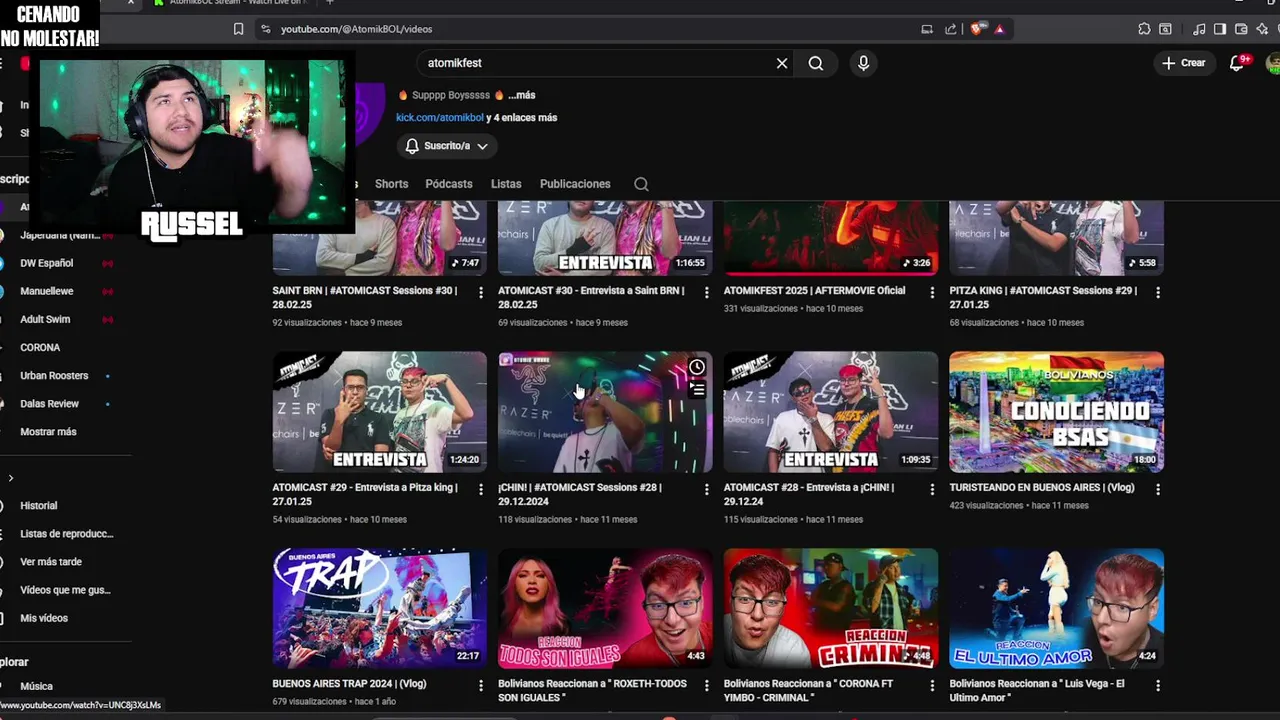Click Watch later clock on ¡CHIN! Sessions thumbnail
1280x720 pixels.
[x=697, y=367]
